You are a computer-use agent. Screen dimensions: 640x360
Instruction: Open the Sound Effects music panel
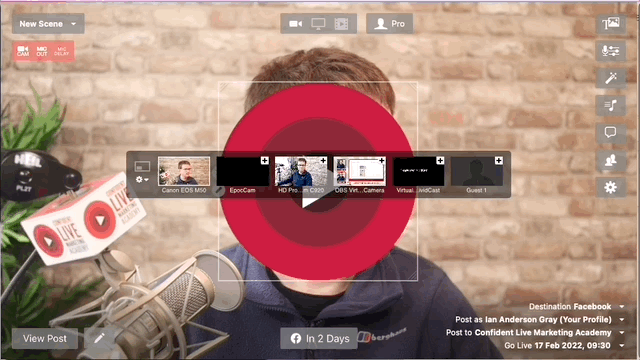(x=611, y=105)
